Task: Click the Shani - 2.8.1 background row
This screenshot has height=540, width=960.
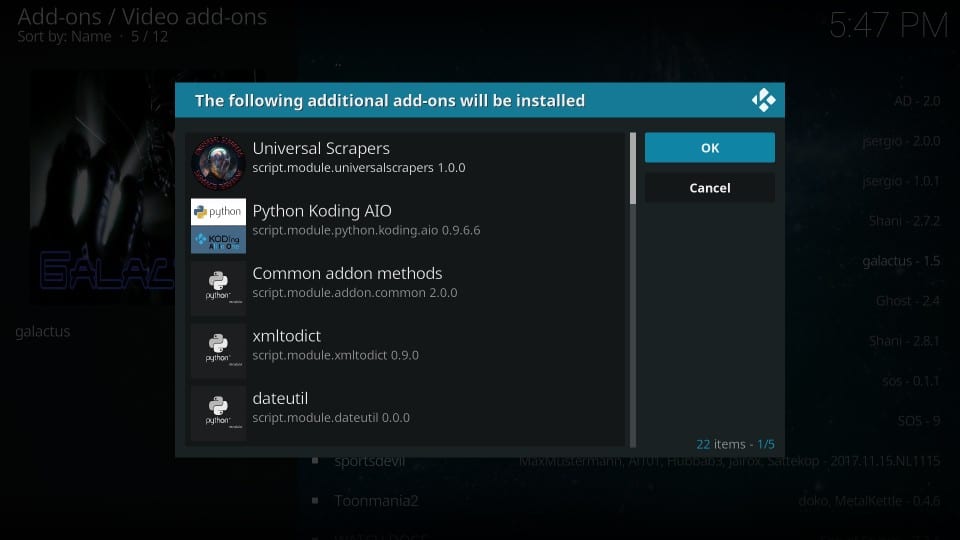Action: (x=904, y=340)
